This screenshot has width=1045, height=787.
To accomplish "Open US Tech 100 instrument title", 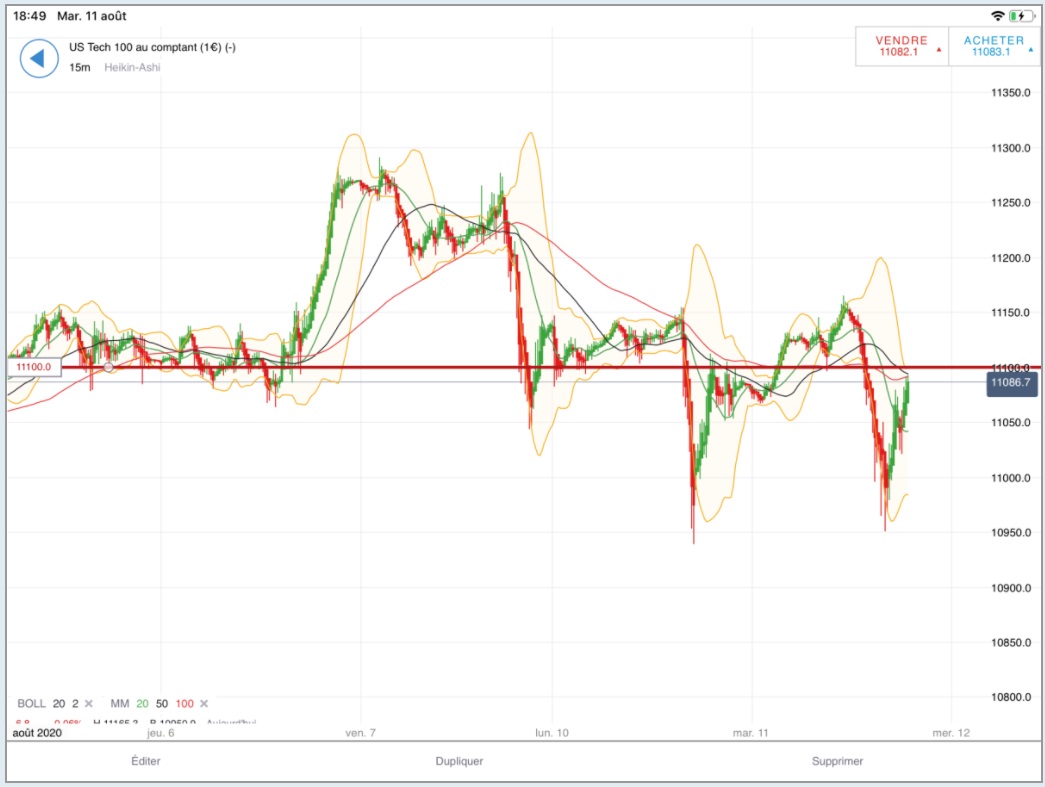I will tap(152, 47).
